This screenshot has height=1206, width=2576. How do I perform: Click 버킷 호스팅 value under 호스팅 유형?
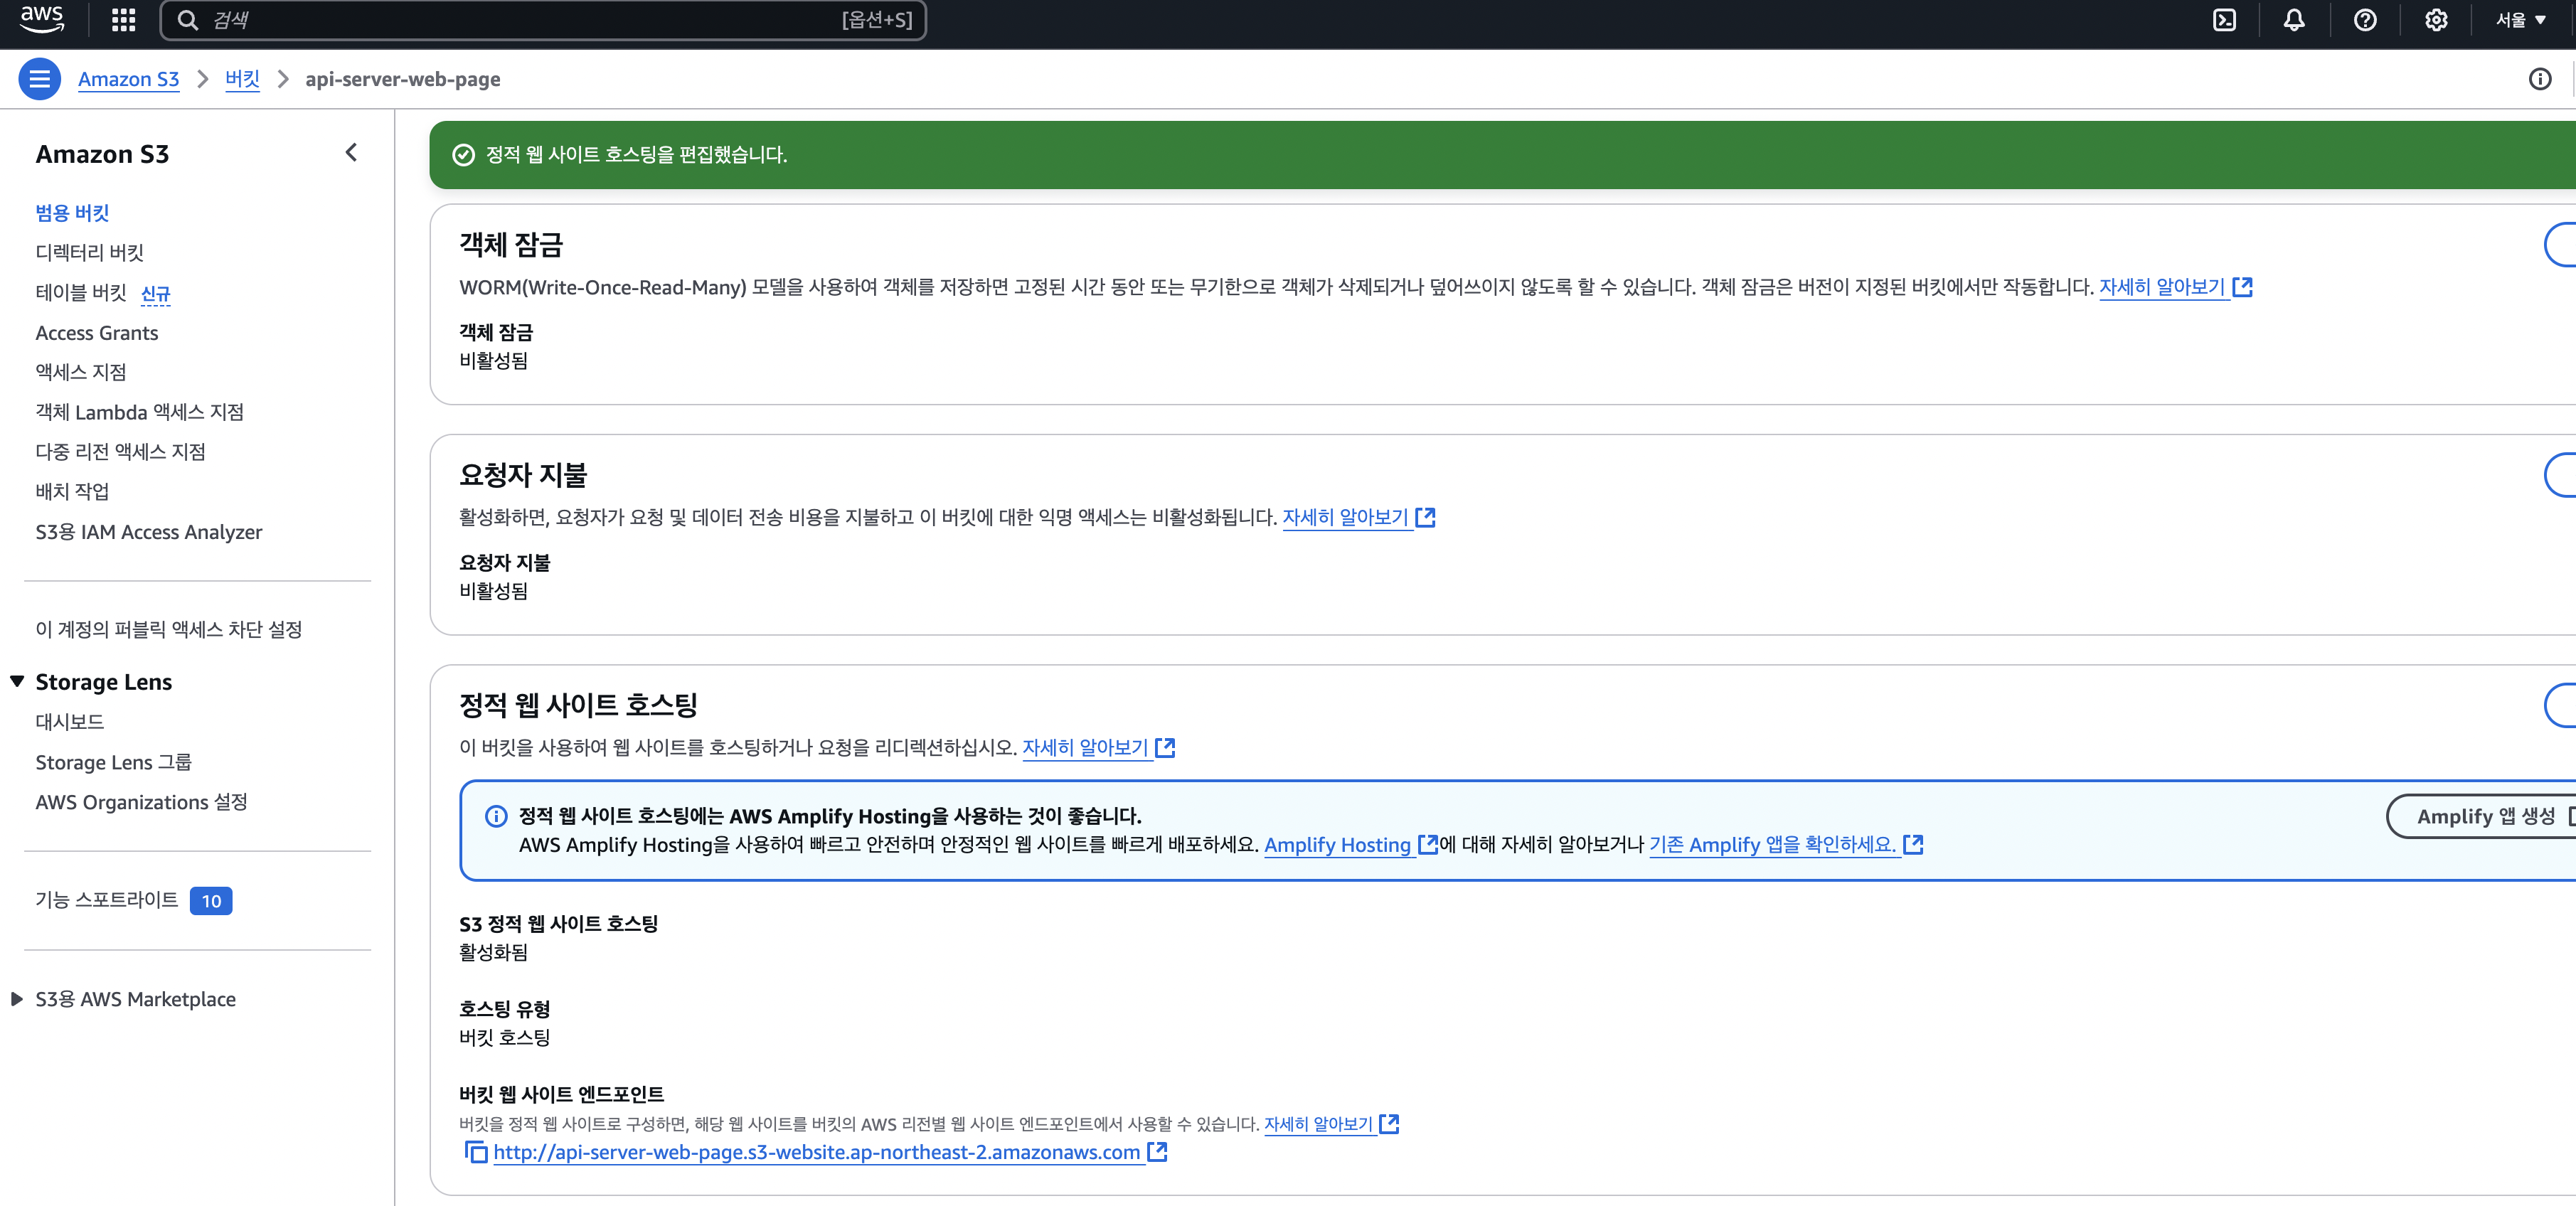(505, 1037)
